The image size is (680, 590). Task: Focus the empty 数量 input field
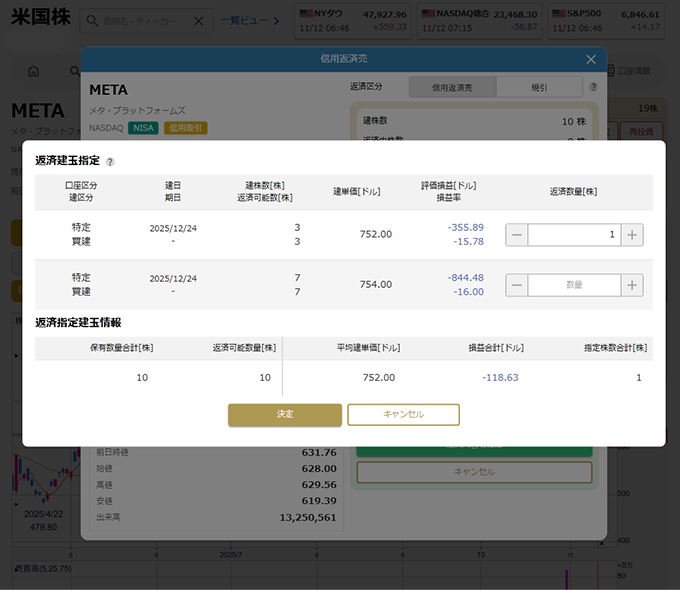[x=574, y=285]
